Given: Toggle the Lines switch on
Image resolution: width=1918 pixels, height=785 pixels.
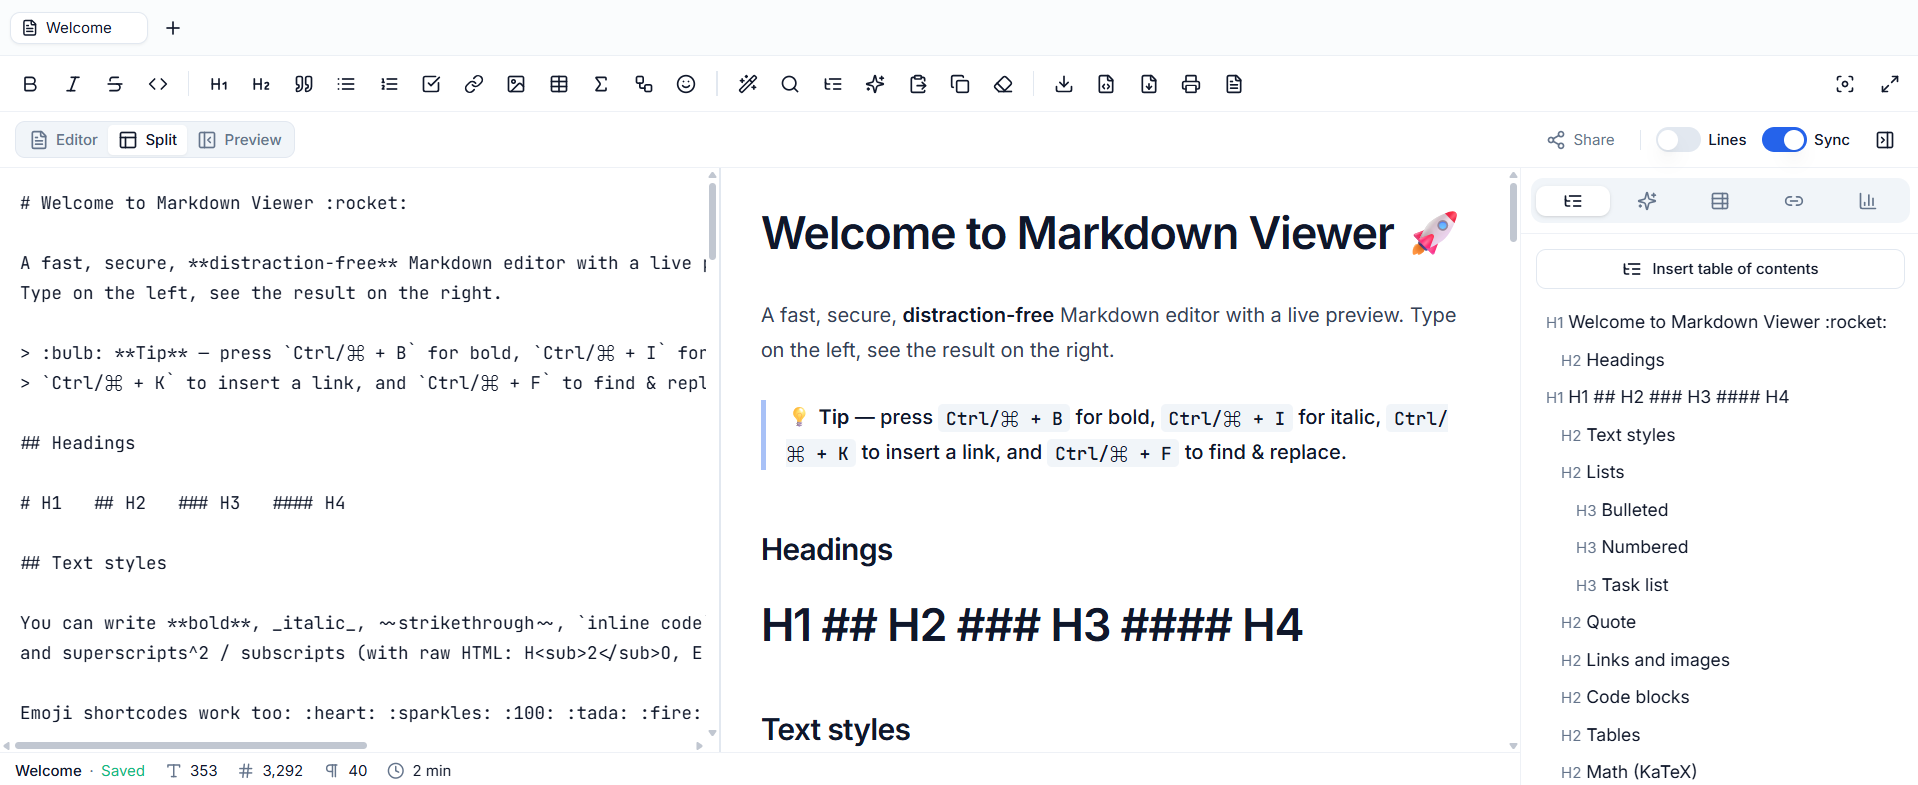Looking at the screenshot, I should tap(1678, 140).
